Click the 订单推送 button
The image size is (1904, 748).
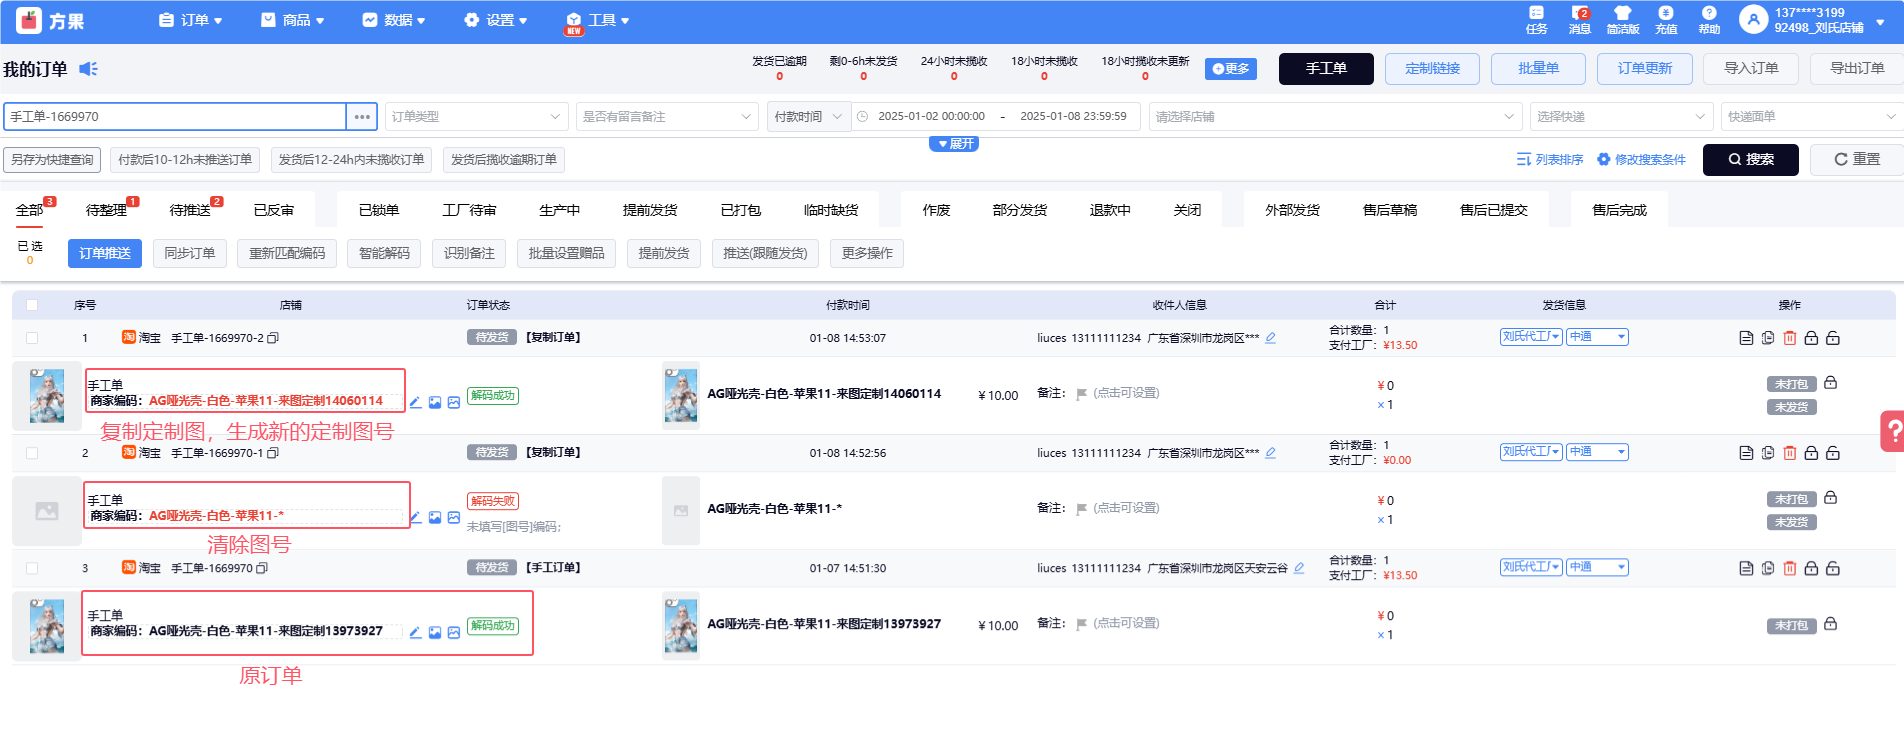point(105,254)
